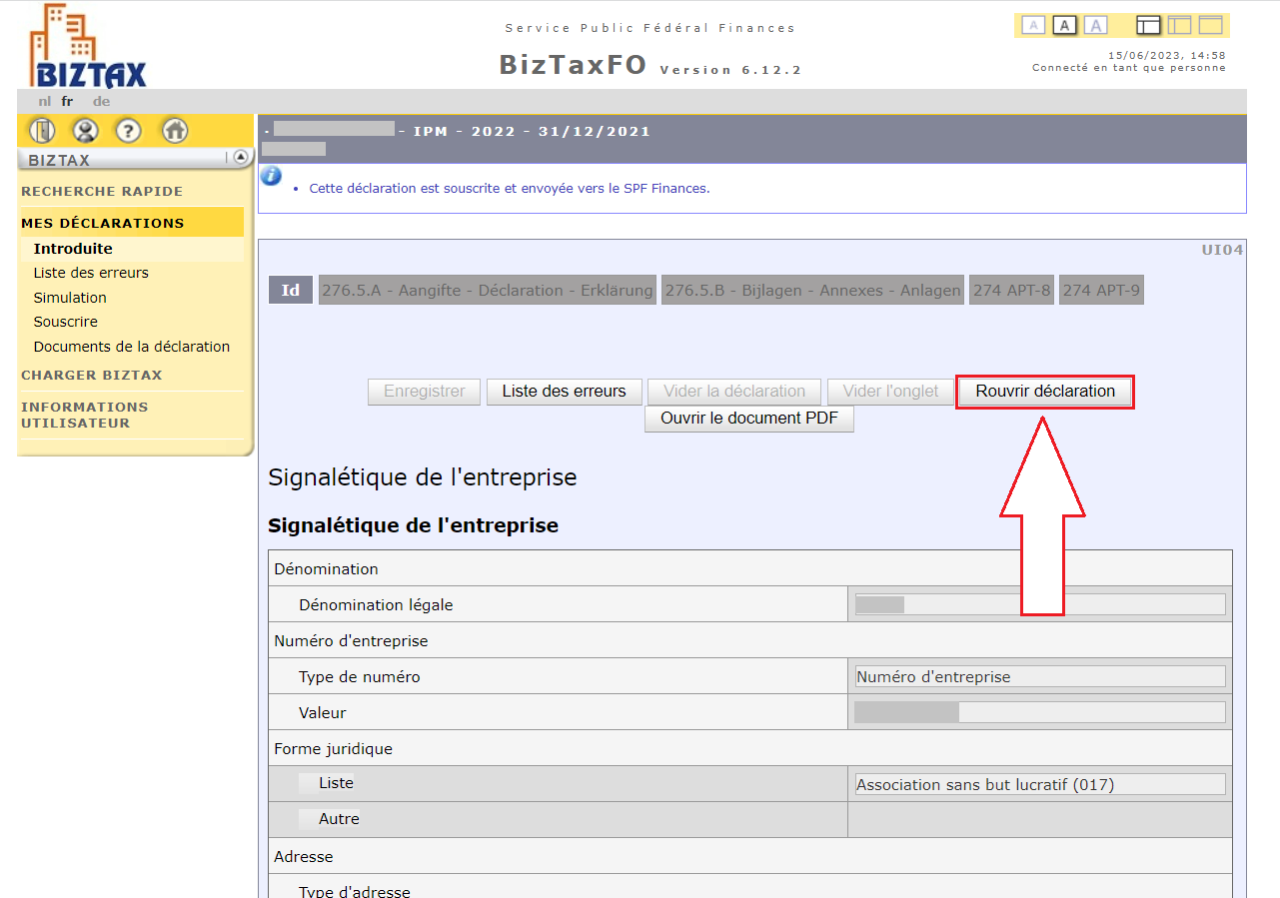Click the declaration submitted message text
The height and width of the screenshot is (898, 1280).
(509, 188)
